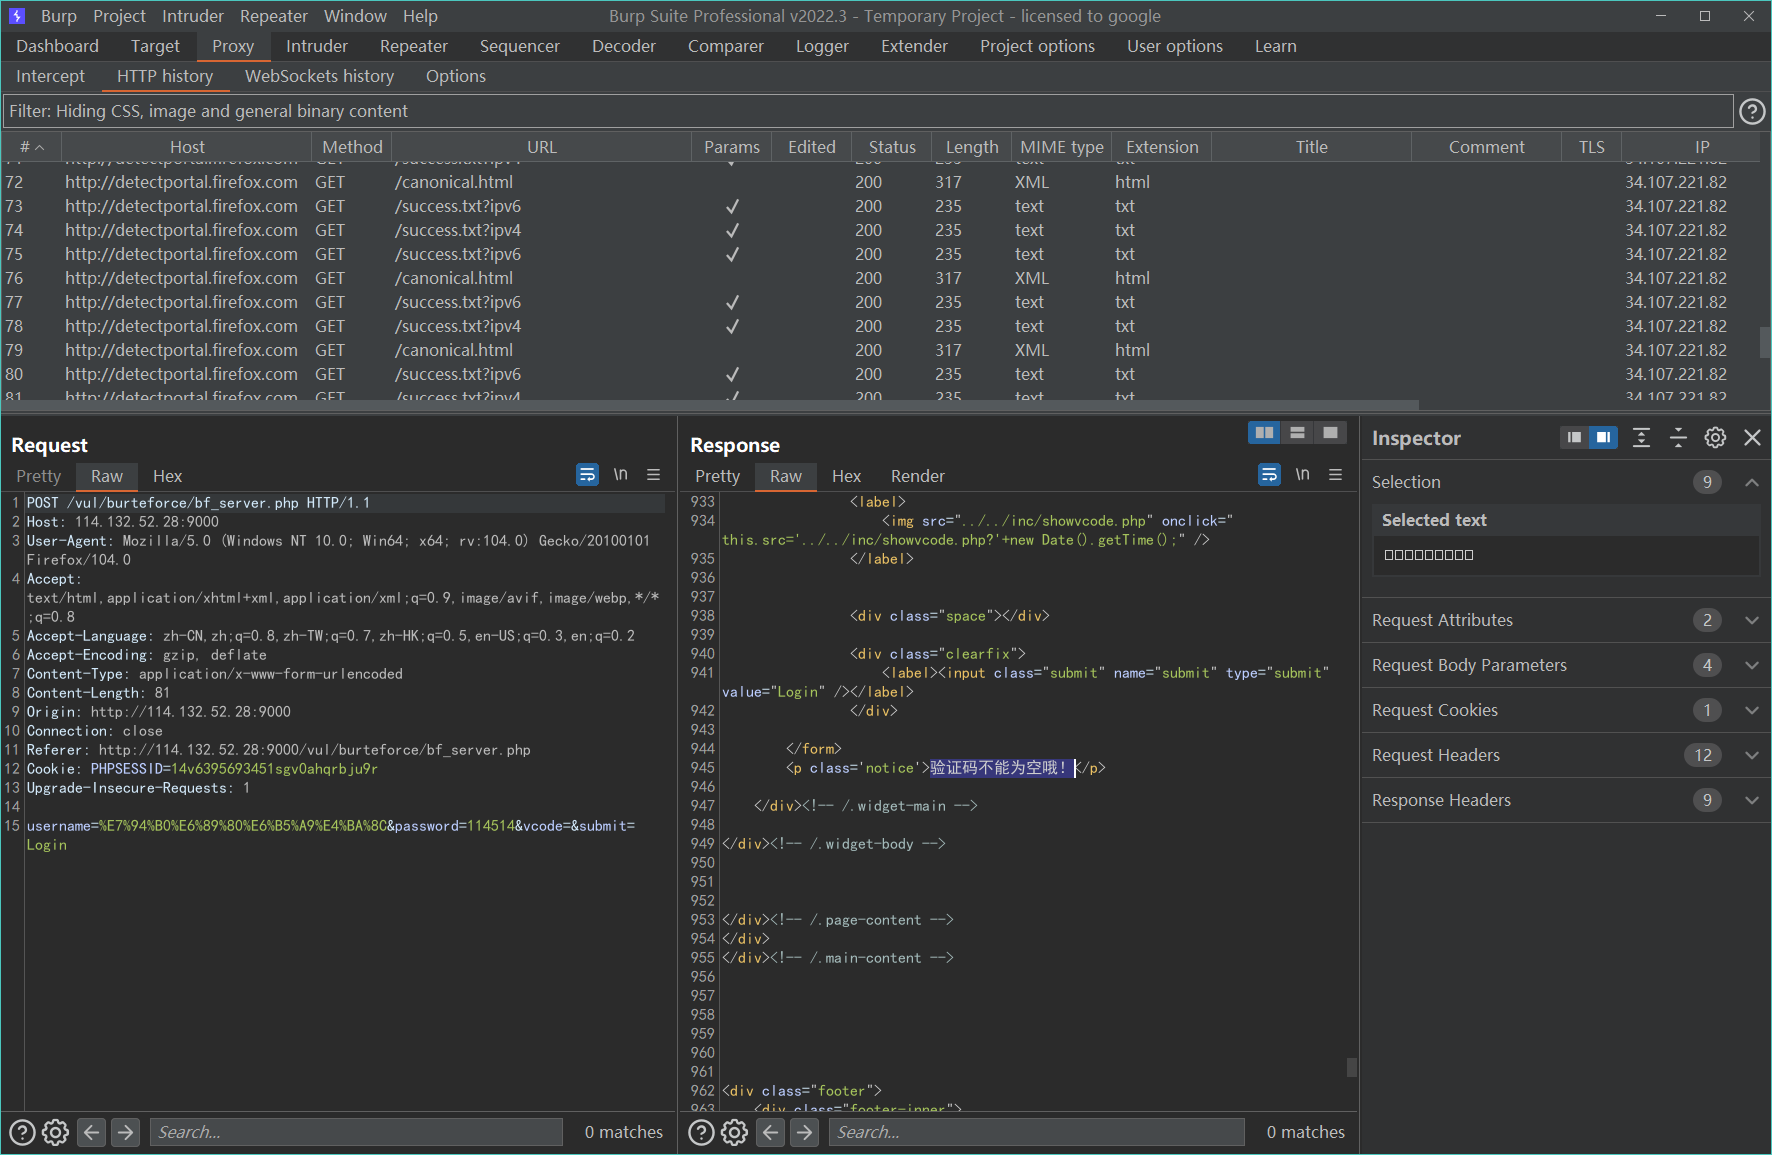Open the Intruder menu
1772x1155 pixels.
pos(193,16)
